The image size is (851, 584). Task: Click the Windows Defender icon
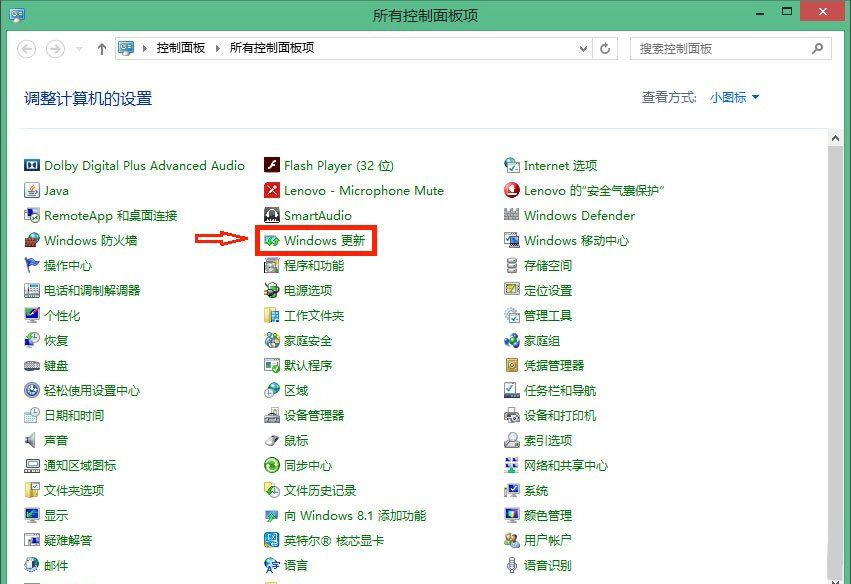click(512, 215)
